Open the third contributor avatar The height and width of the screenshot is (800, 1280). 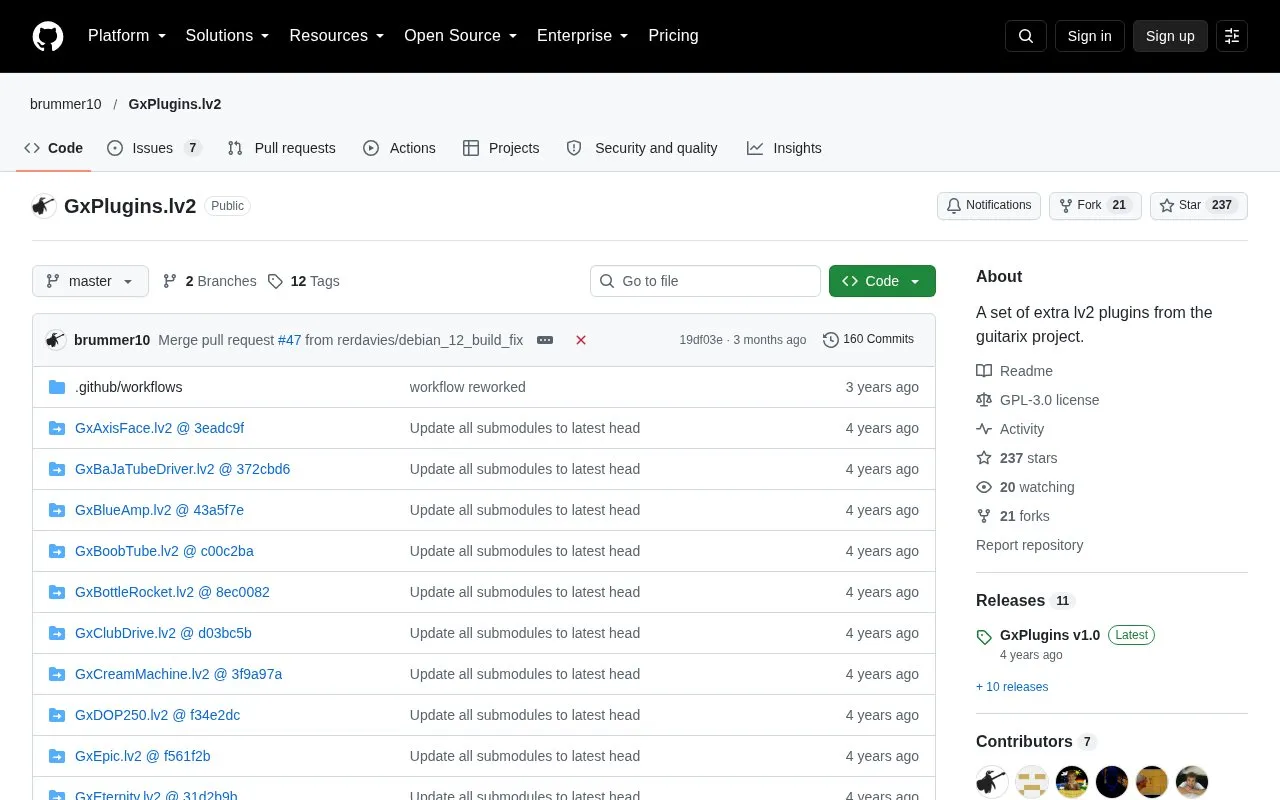1072,782
